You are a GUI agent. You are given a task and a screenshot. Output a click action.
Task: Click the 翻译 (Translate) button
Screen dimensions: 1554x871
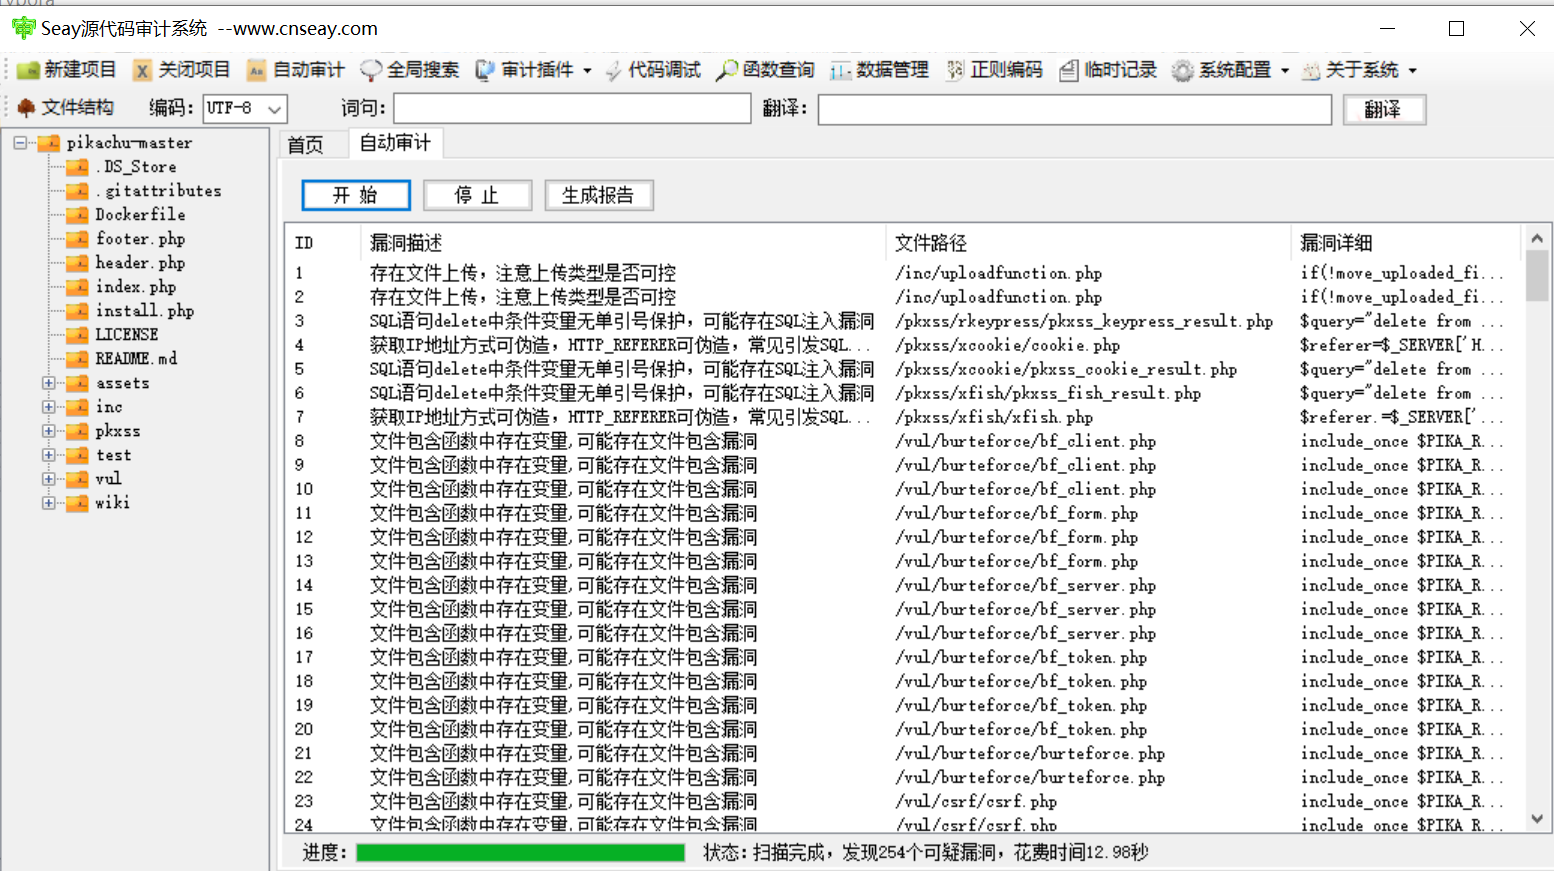[1383, 109]
